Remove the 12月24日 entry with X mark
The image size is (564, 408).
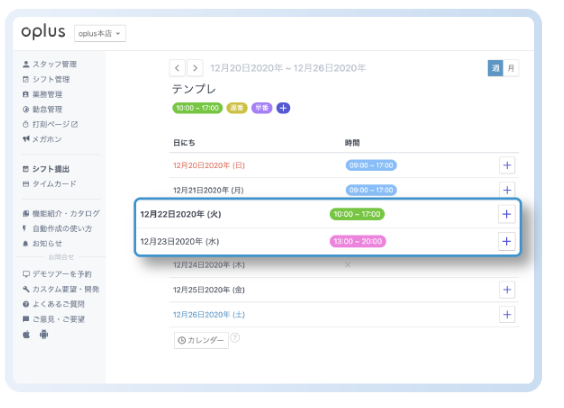tap(347, 265)
